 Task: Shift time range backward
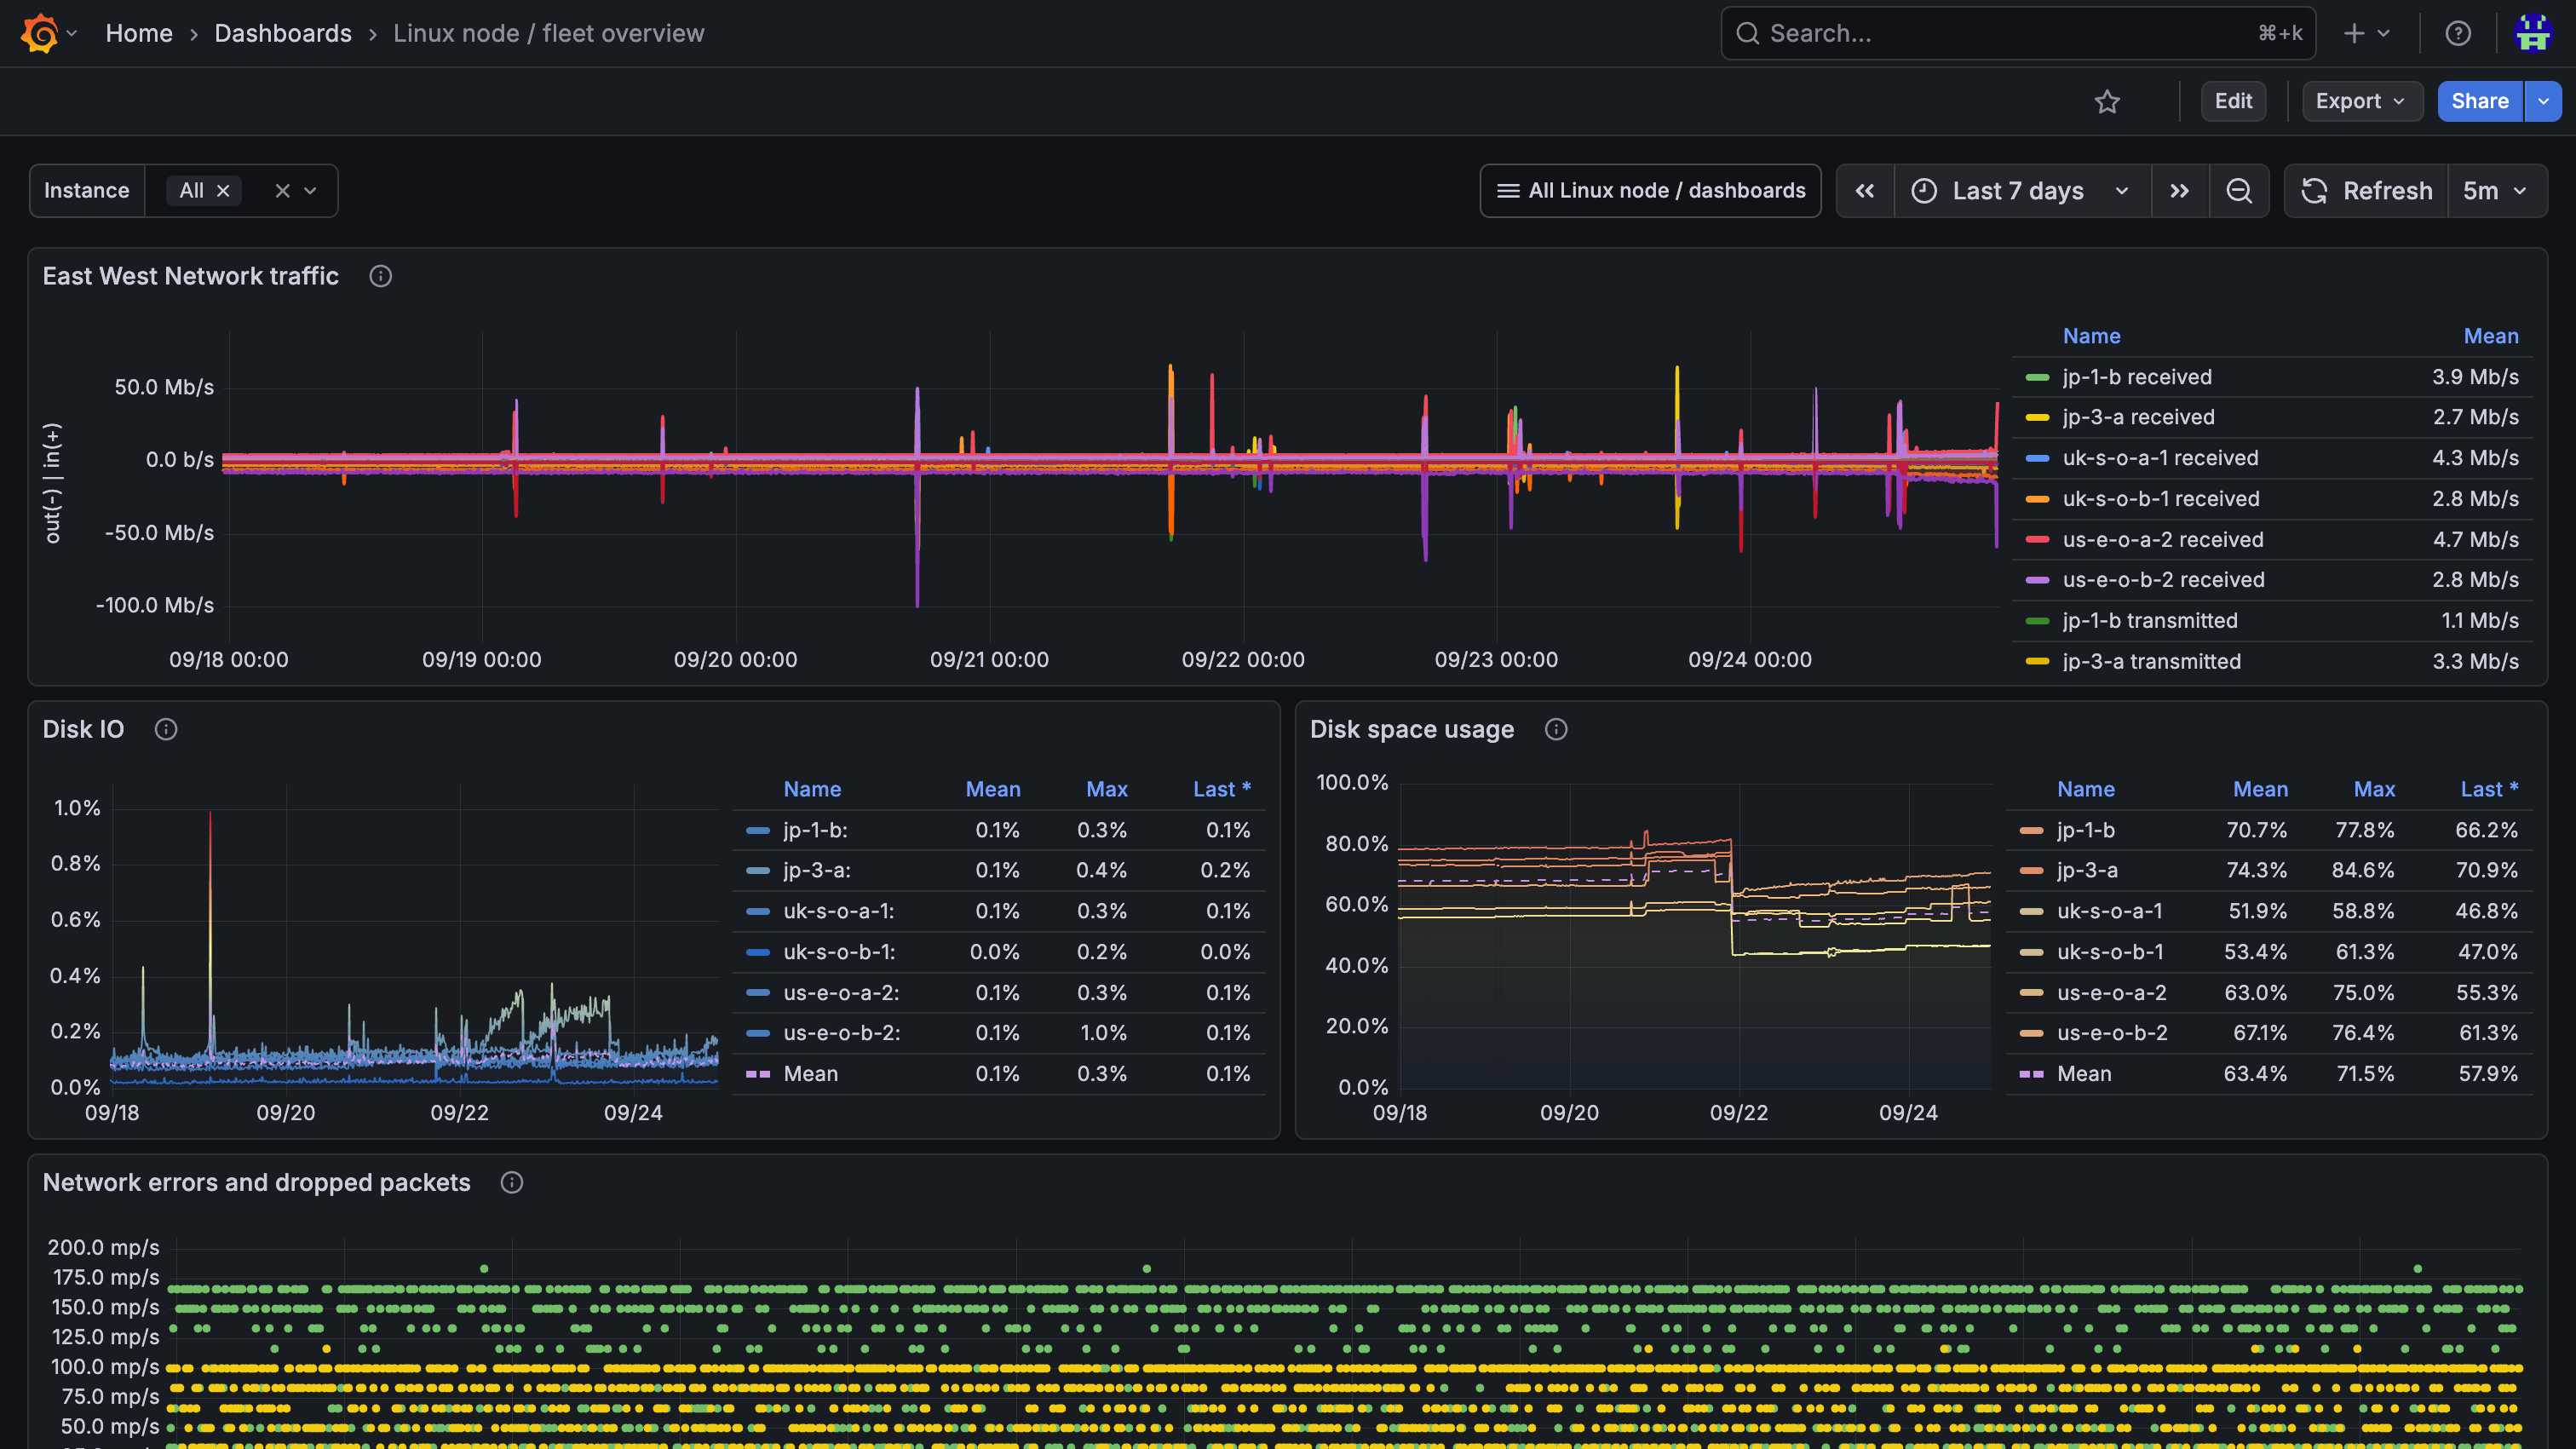point(1865,191)
